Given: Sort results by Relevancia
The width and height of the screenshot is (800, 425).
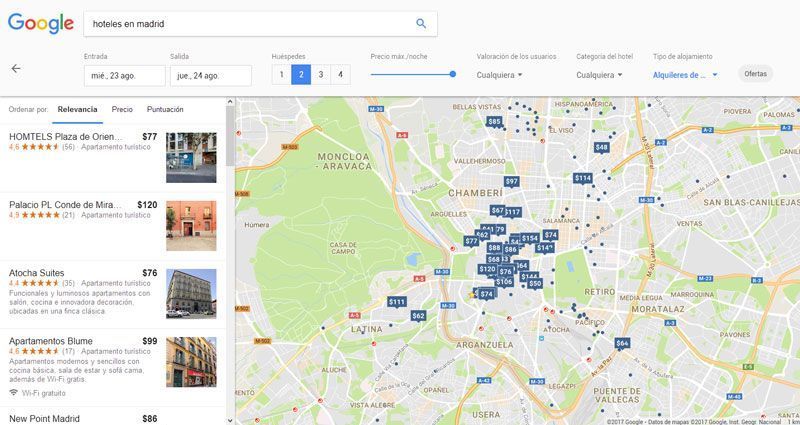Looking at the screenshot, I should coord(78,109).
